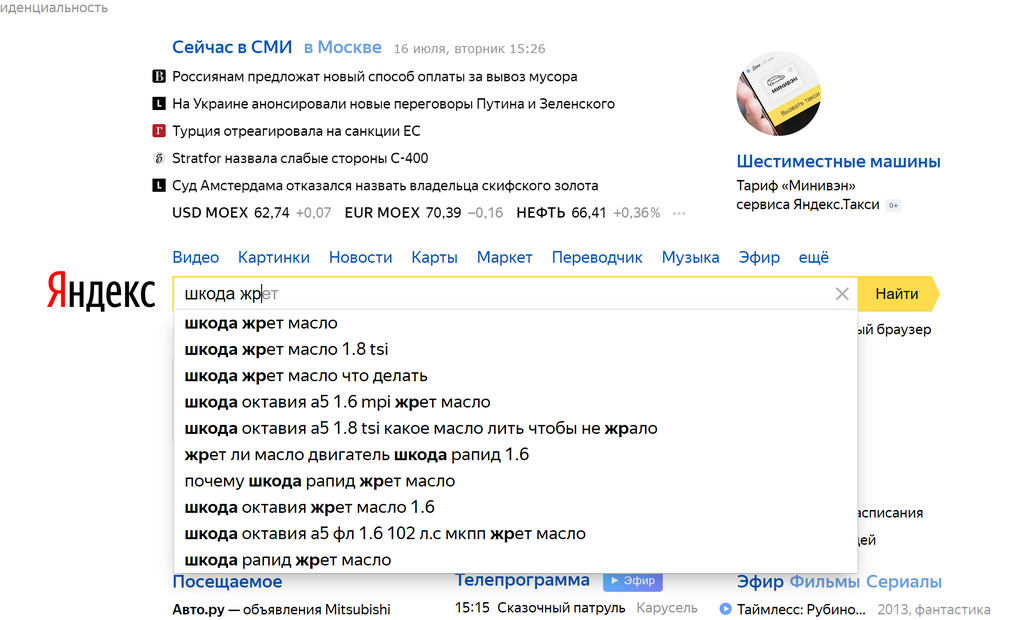Viewport: 1024px width, 620px height.
Task: Open the Сериалы link
Action: pyautogui.click(x=904, y=581)
